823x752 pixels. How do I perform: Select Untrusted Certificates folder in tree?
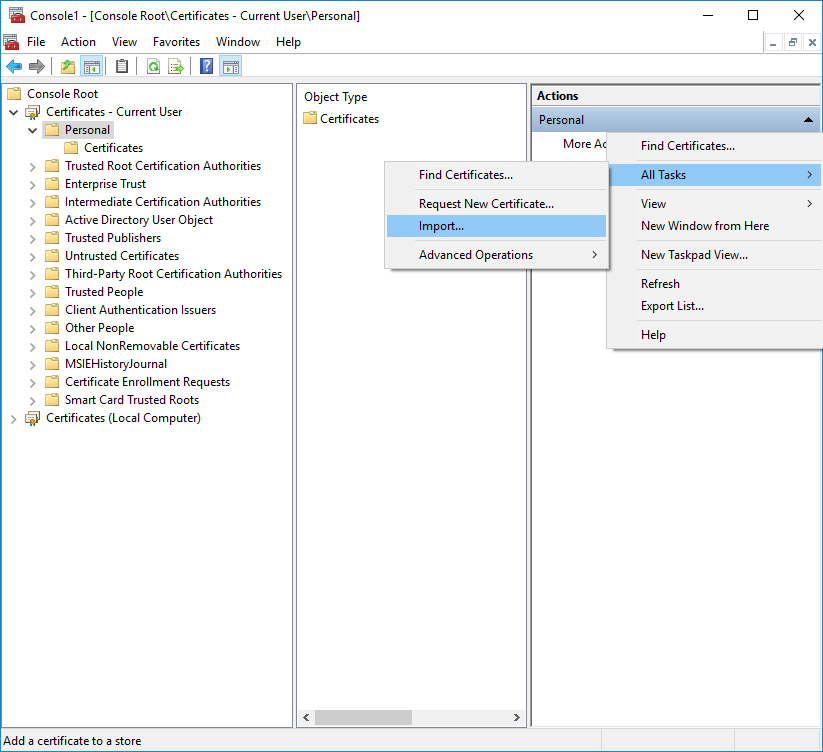(x=122, y=256)
